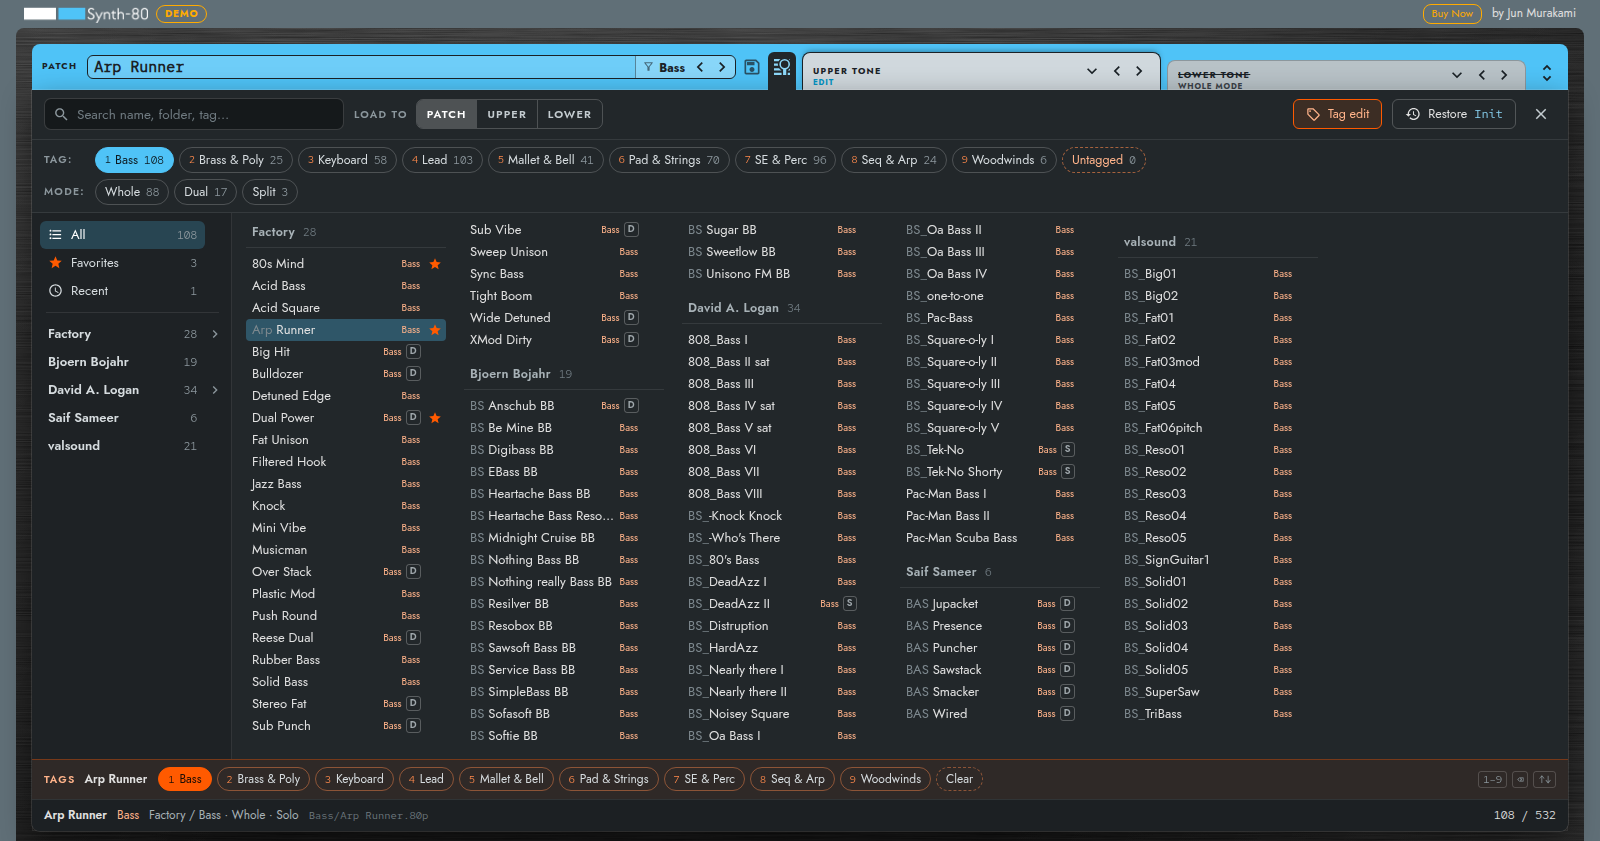Click the sort arrows icon in tags bar
The height and width of the screenshot is (841, 1600).
(1545, 779)
